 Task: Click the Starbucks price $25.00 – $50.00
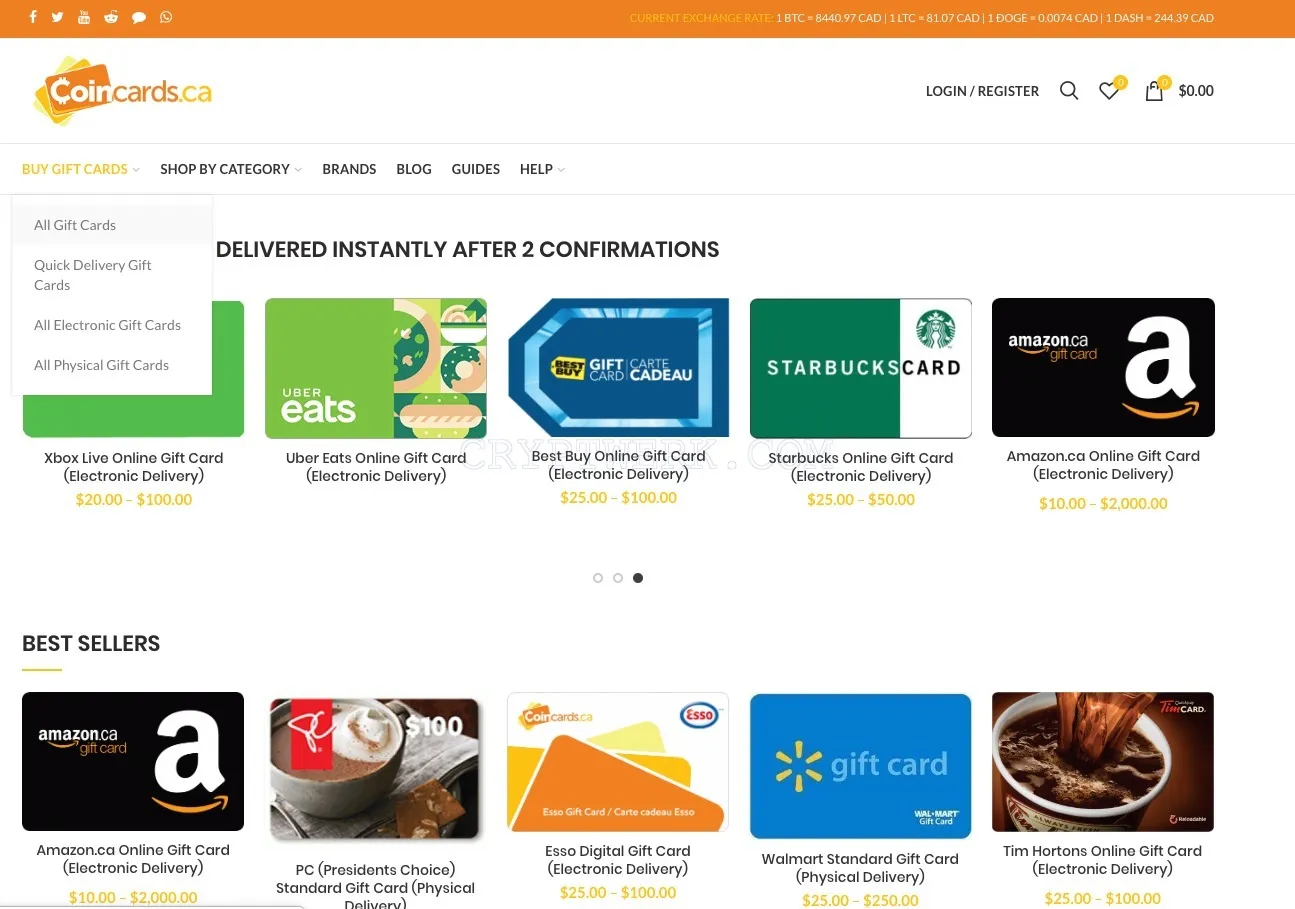pyautogui.click(x=861, y=499)
